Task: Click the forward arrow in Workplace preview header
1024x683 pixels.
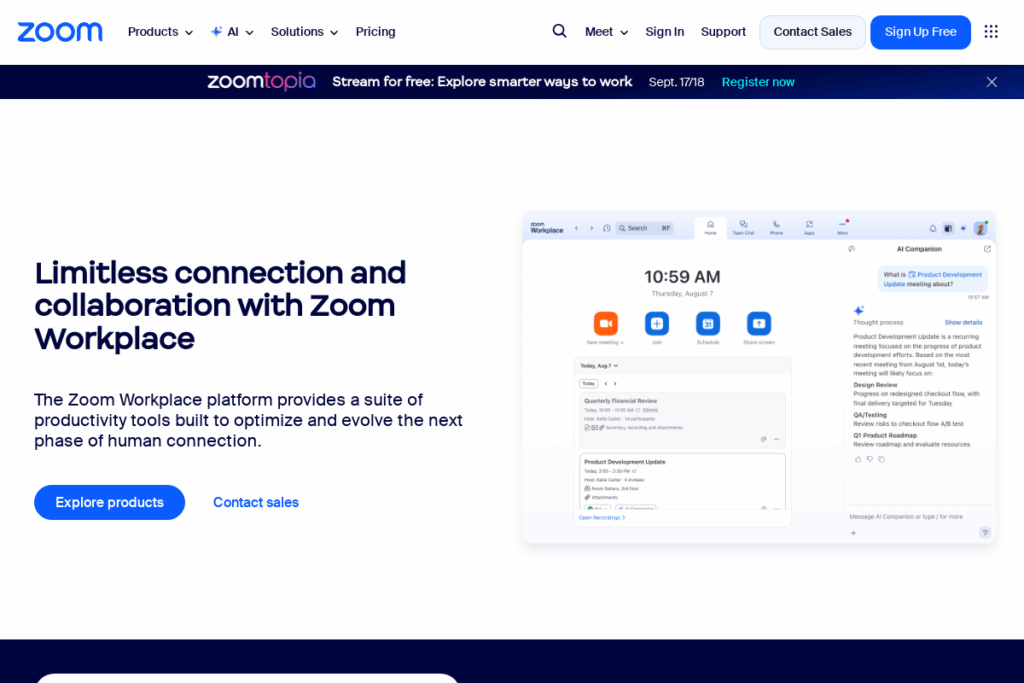Action: [x=592, y=229]
